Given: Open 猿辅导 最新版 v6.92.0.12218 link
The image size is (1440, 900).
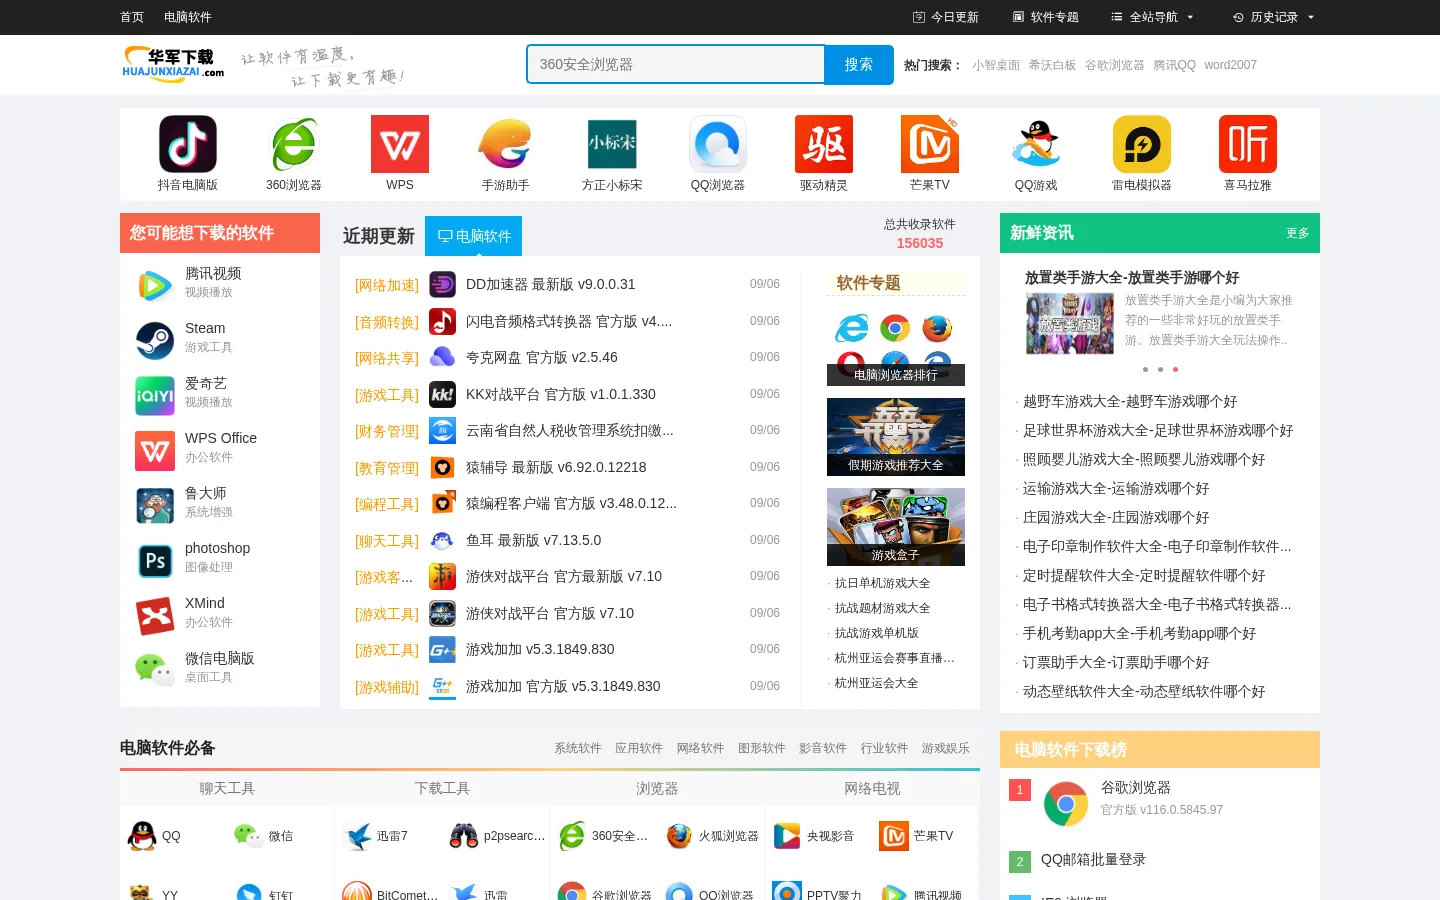Looking at the screenshot, I should (x=556, y=467).
